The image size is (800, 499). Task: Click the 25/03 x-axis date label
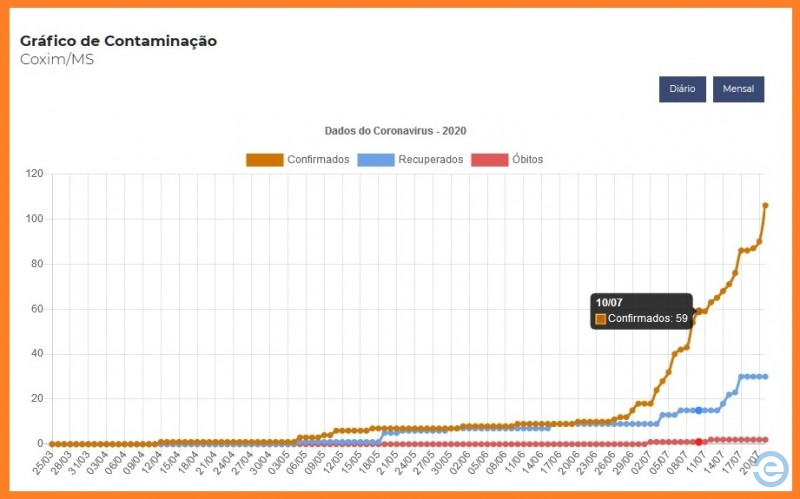pyautogui.click(x=45, y=464)
